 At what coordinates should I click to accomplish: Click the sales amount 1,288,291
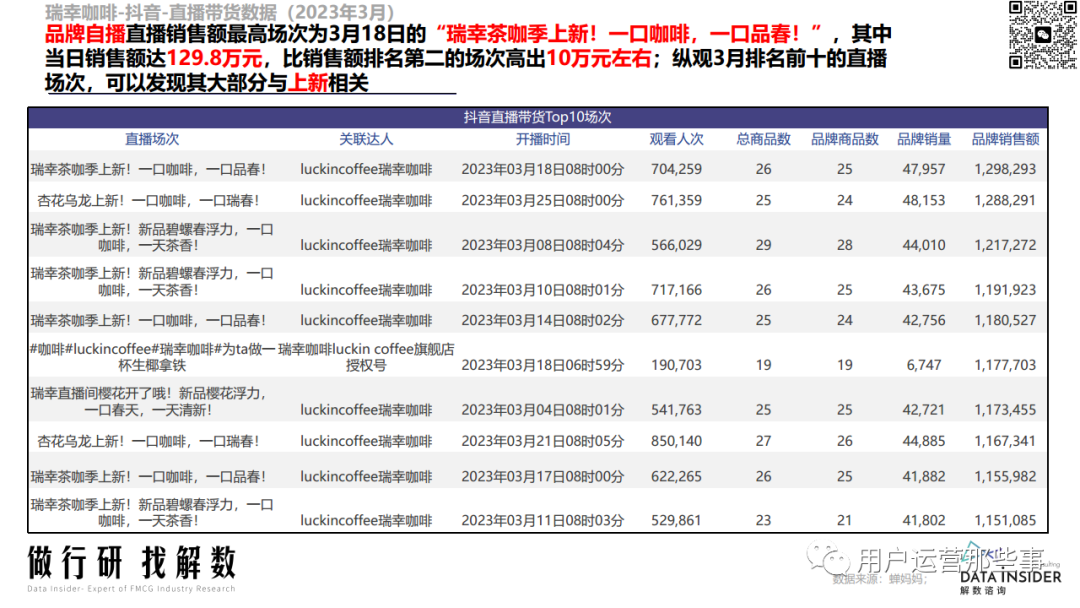1005,201
